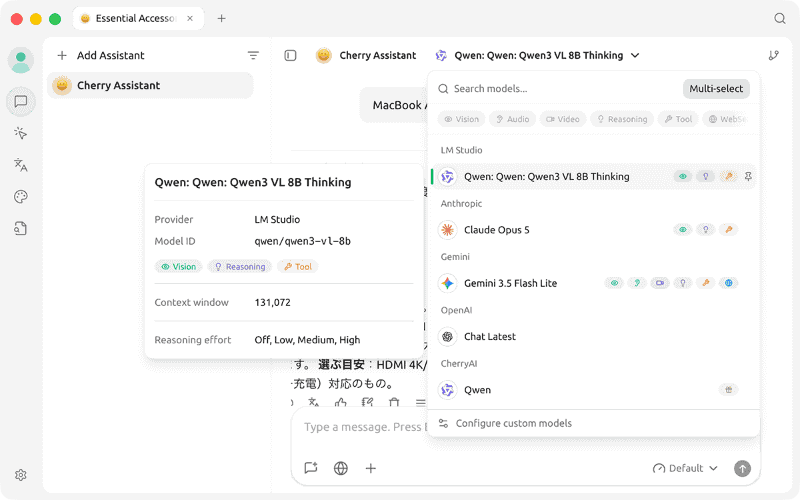Enable Multi-select mode
Viewport: 800px width, 500px height.
[x=716, y=89]
